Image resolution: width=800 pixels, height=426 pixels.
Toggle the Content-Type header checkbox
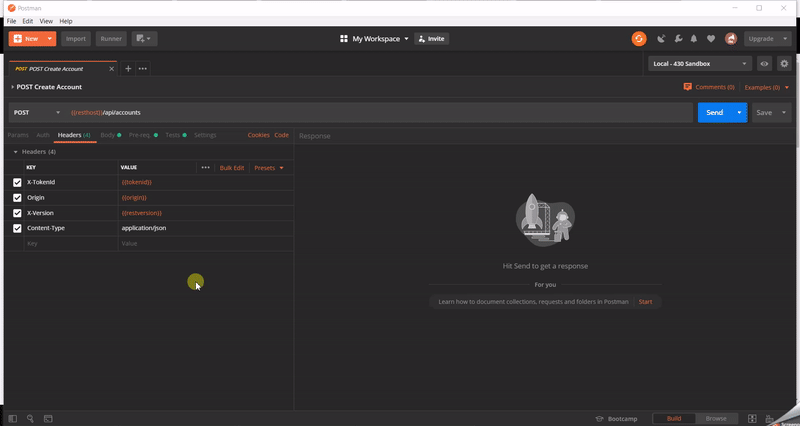tap(17, 228)
